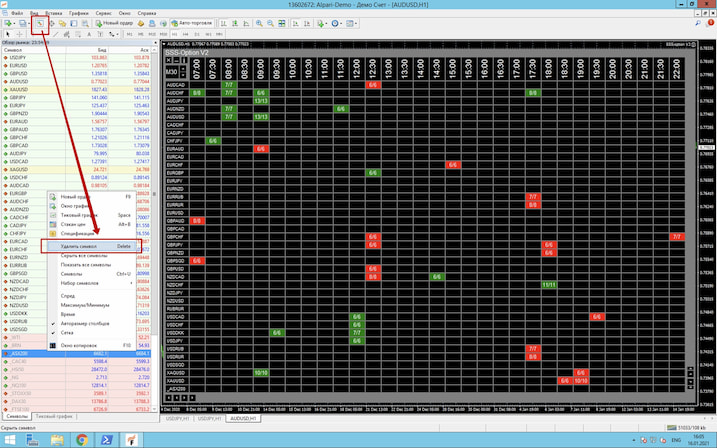The height and width of the screenshot is (448, 717).
Task: Expand the 'Набор символов' submenu
Action: coord(82,281)
